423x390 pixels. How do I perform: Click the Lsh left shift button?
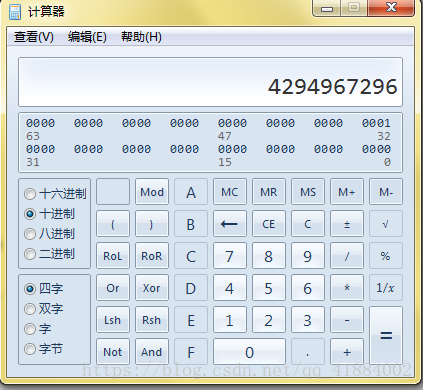113,320
